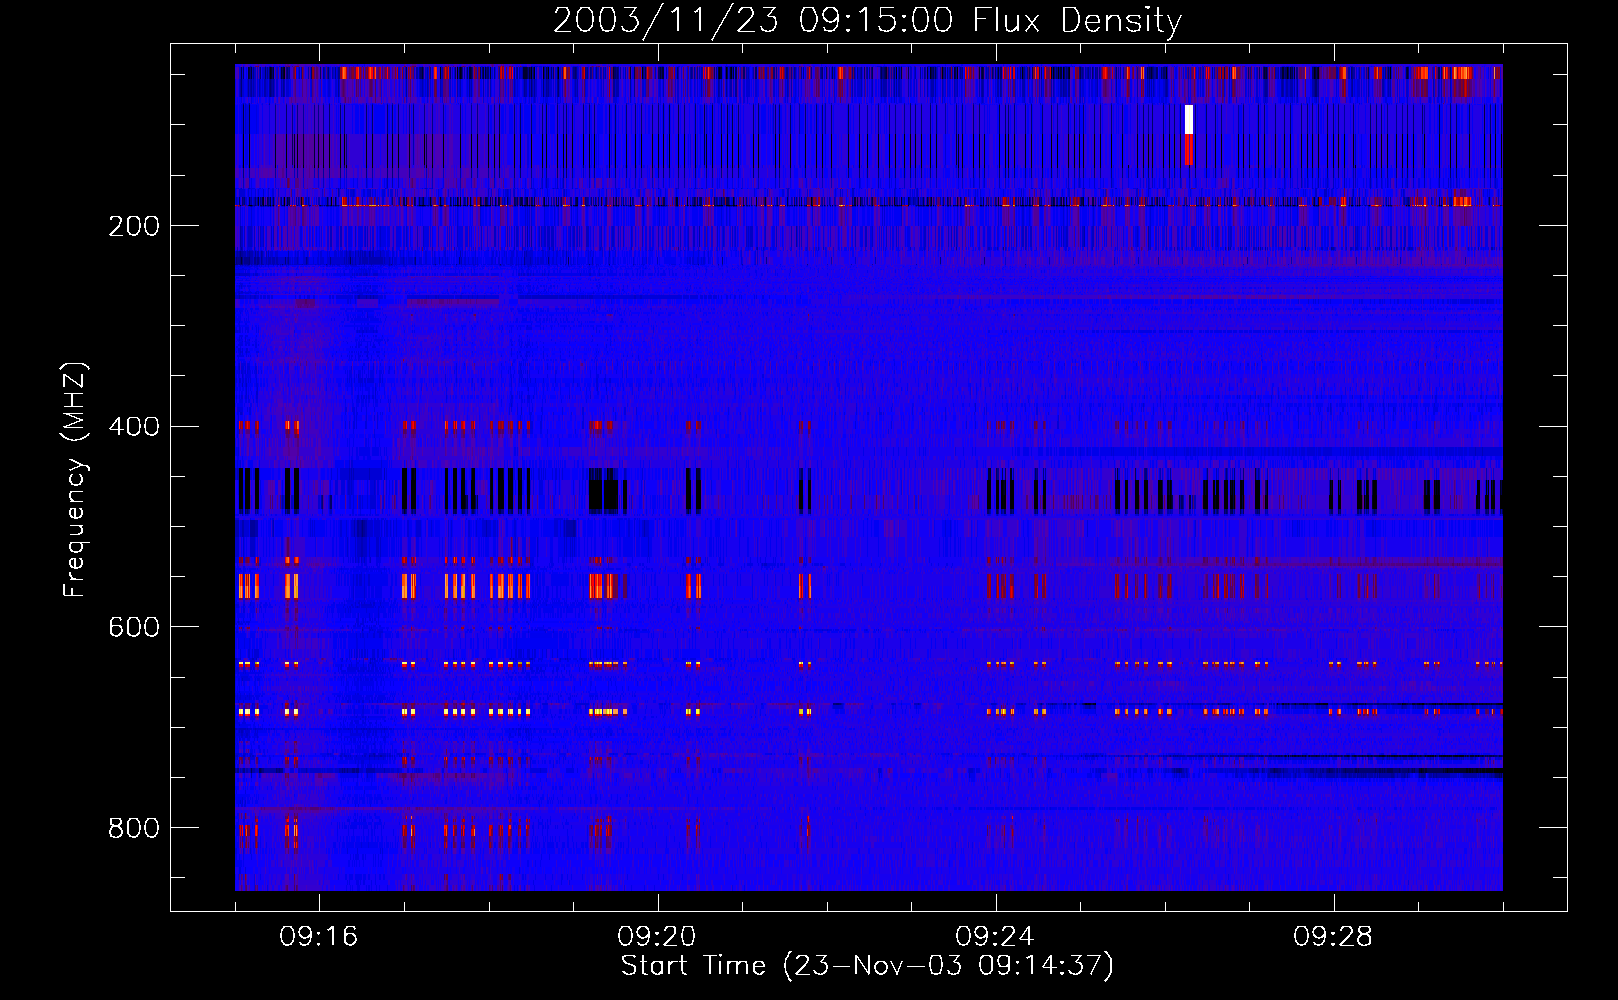Click the white-and-red saturated burst near 09:26
Screen dimensions: 1618x1000
click(1189, 135)
